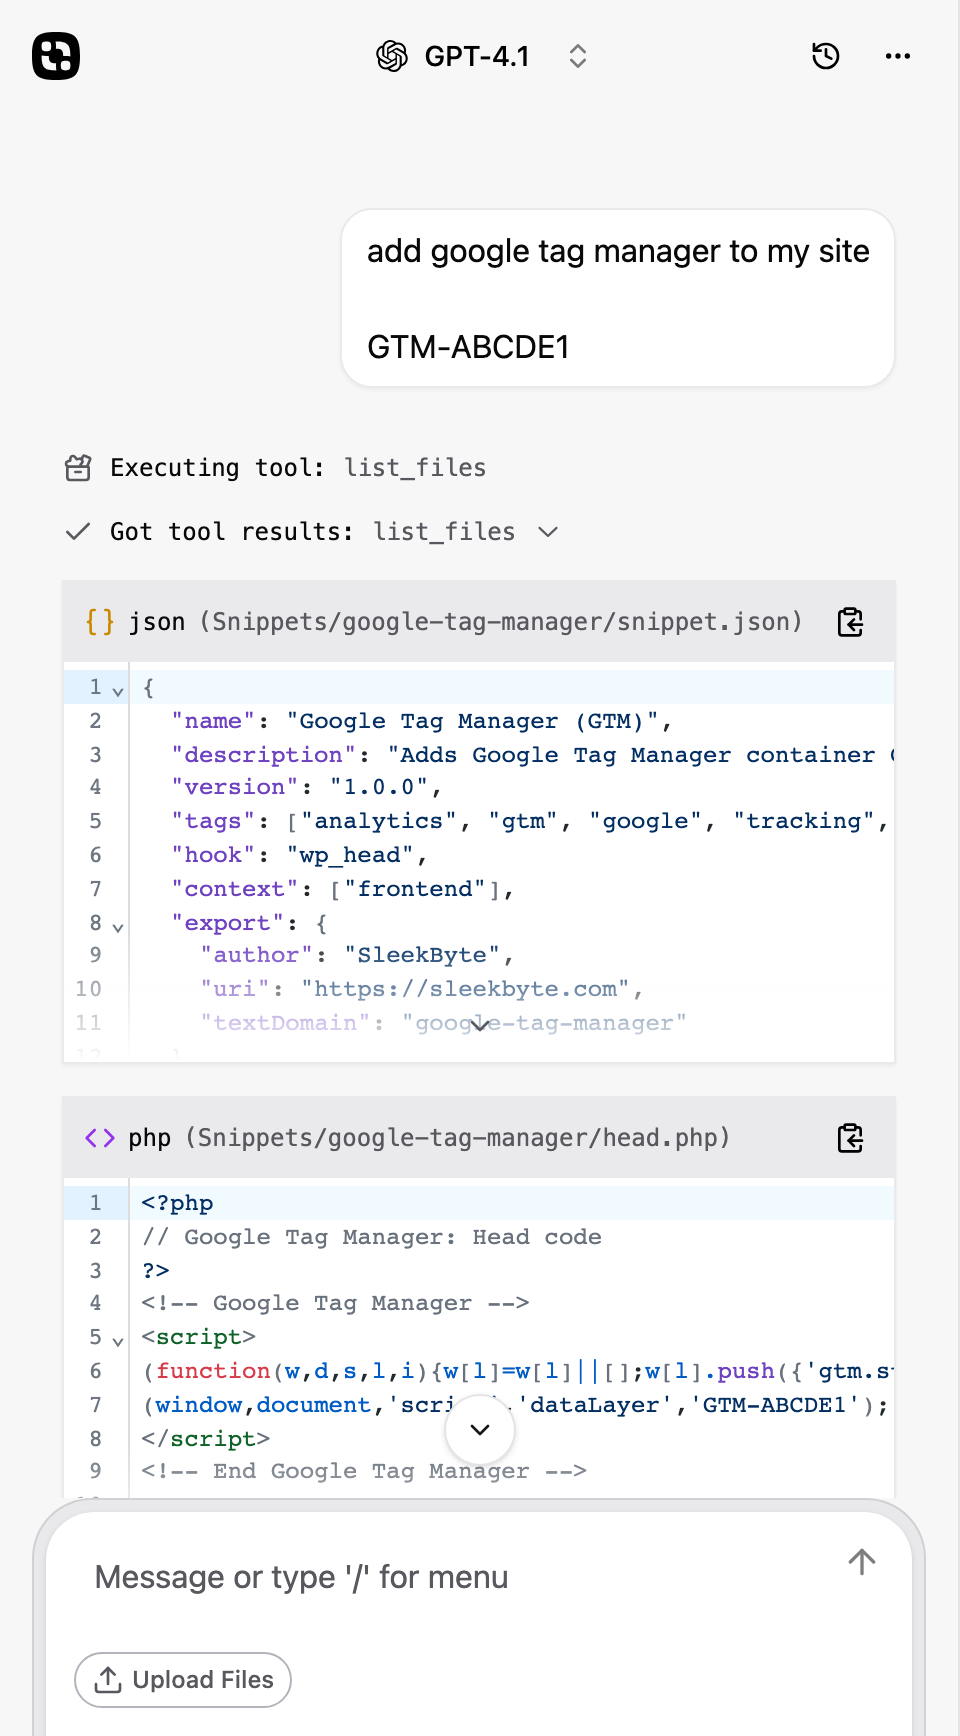
Task: Click the "author": "SleekByte" line
Action: point(357,956)
